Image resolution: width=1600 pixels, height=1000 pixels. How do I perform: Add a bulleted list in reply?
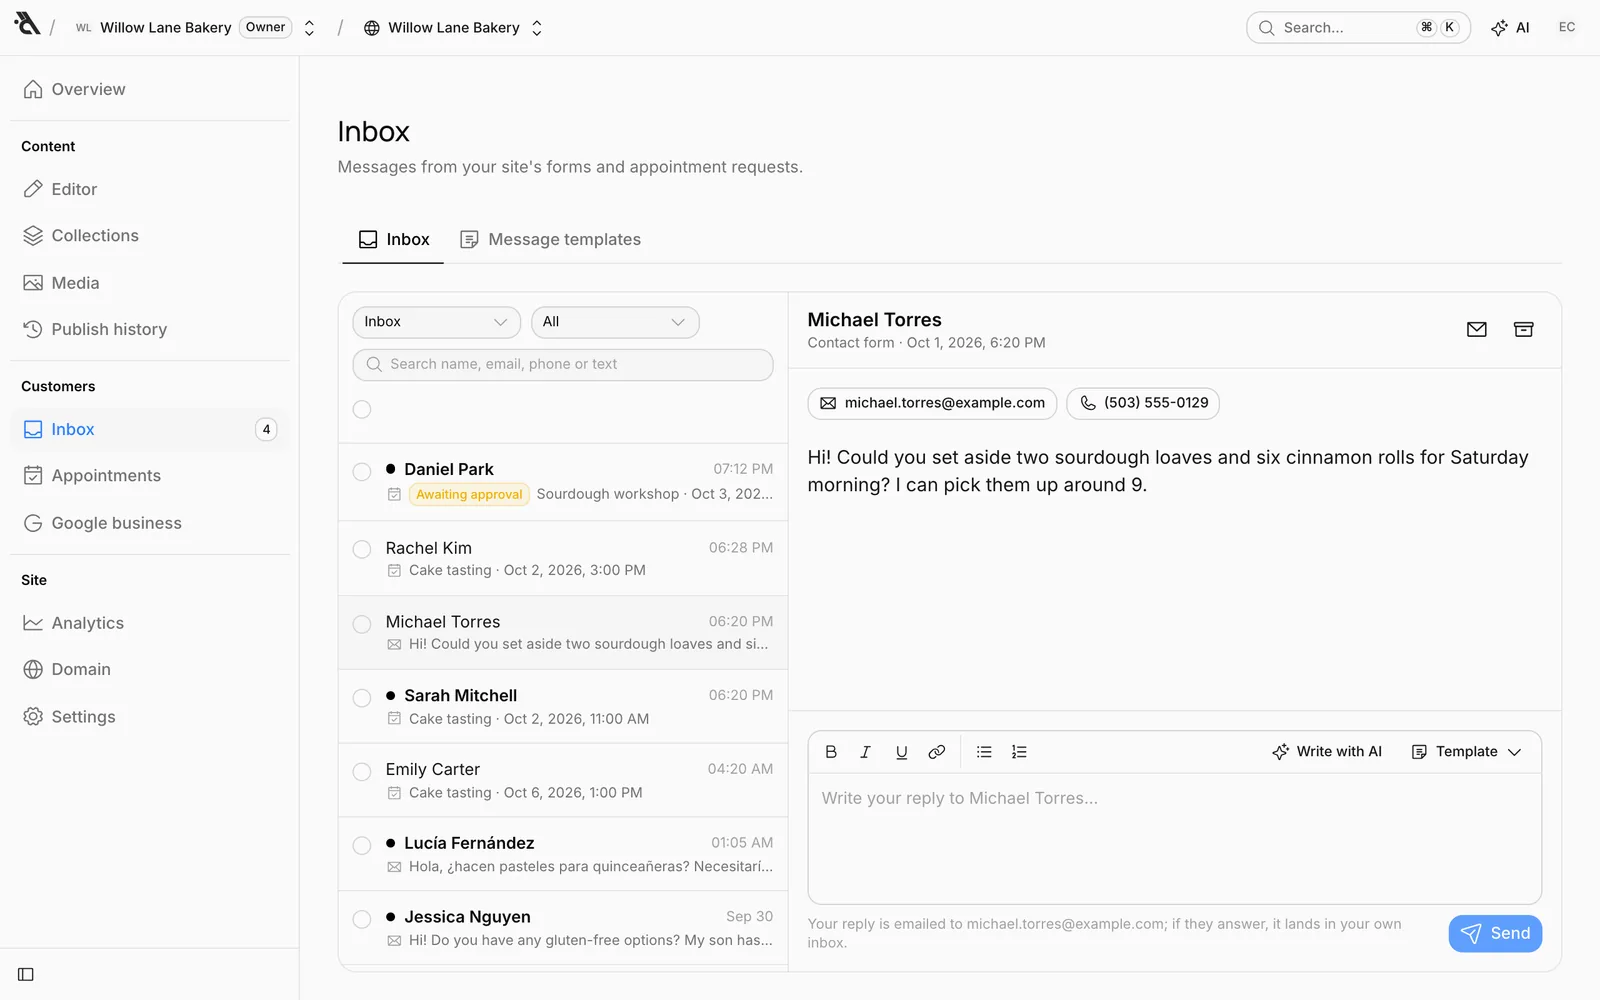point(984,752)
